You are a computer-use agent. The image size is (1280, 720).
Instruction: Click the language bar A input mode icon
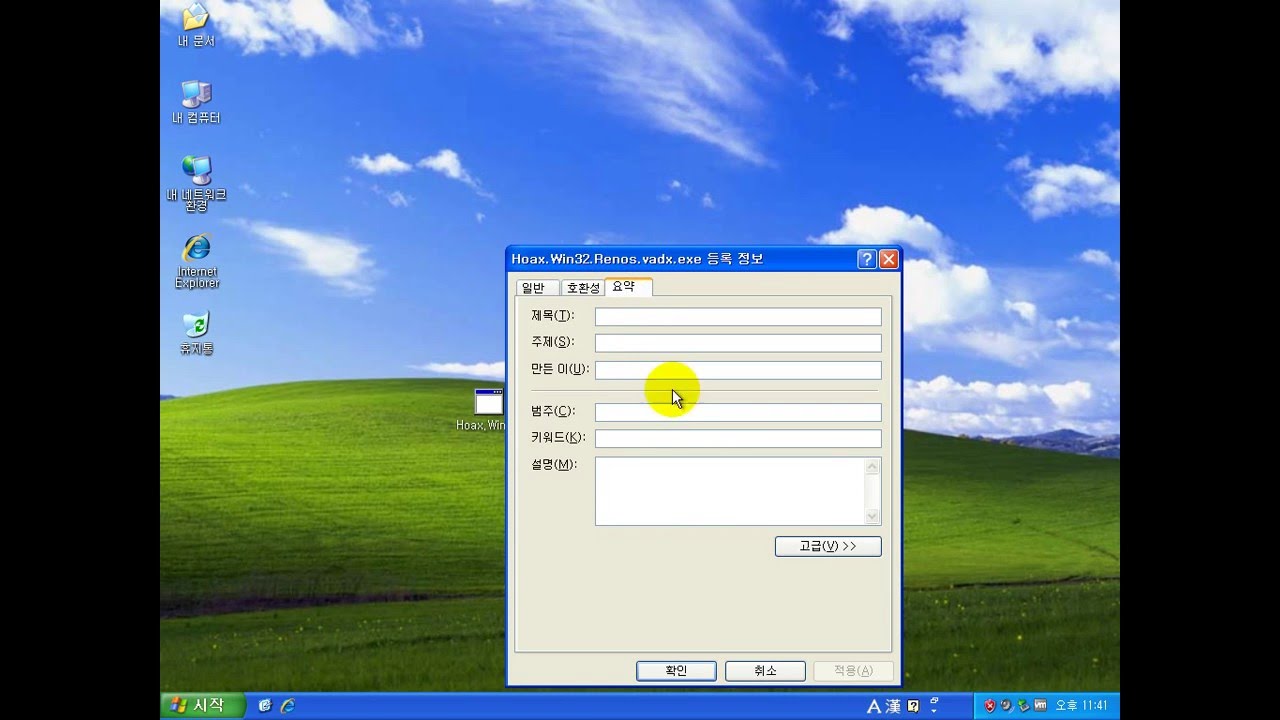tap(874, 706)
